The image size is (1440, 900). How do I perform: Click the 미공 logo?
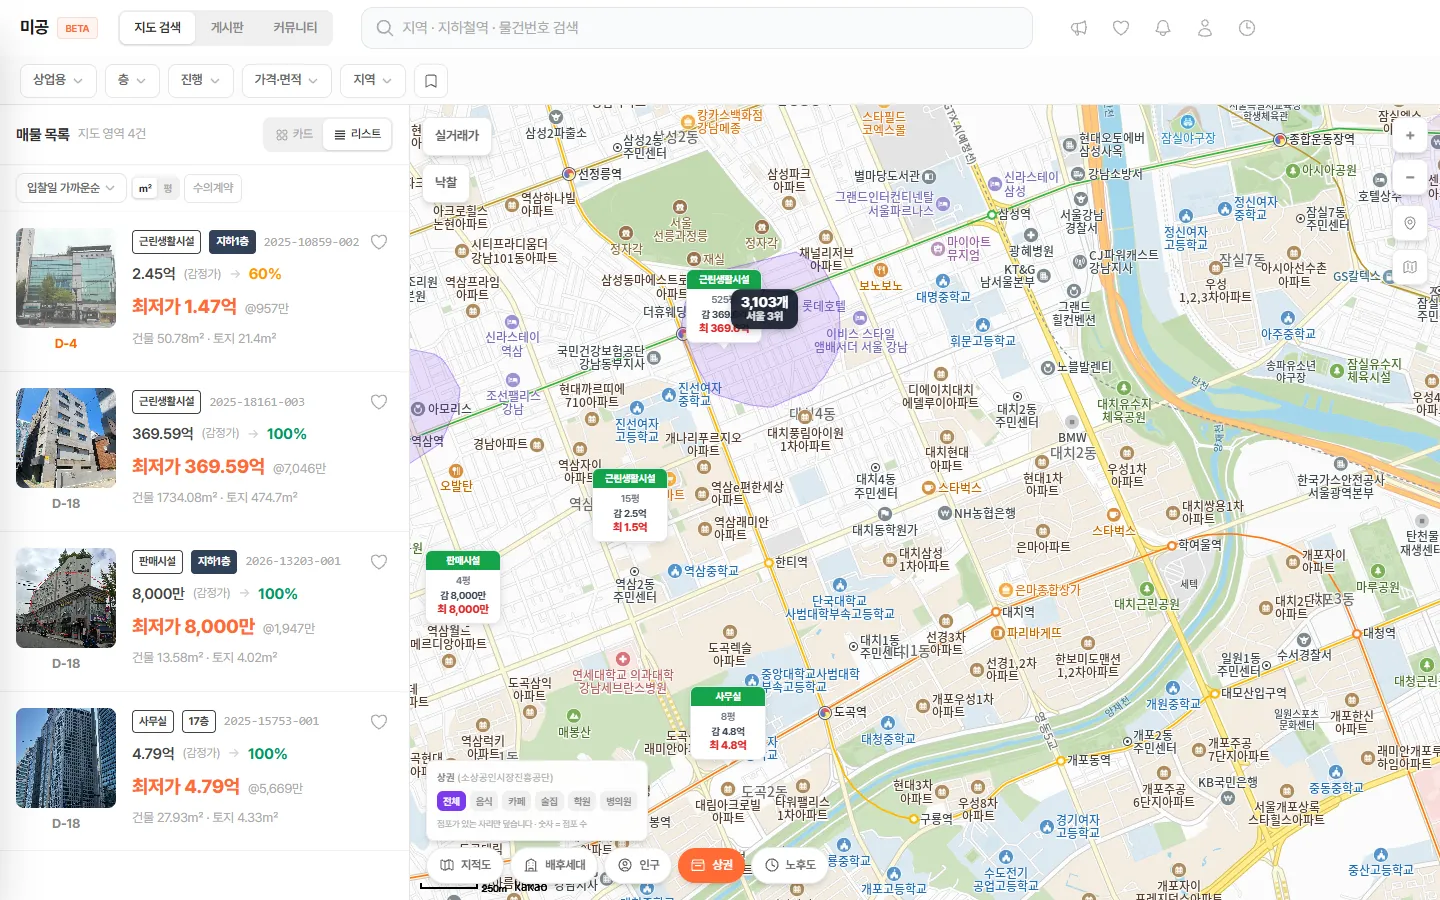coord(34,28)
